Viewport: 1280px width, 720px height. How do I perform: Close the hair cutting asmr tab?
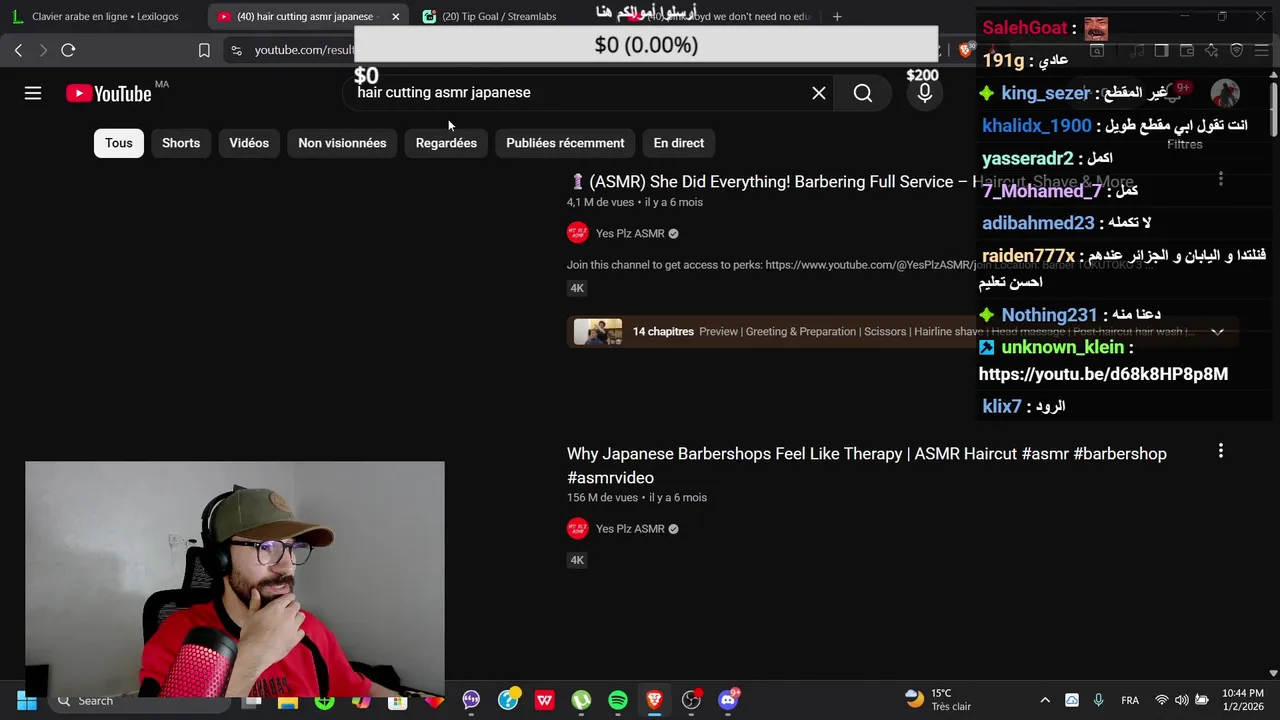(x=395, y=16)
